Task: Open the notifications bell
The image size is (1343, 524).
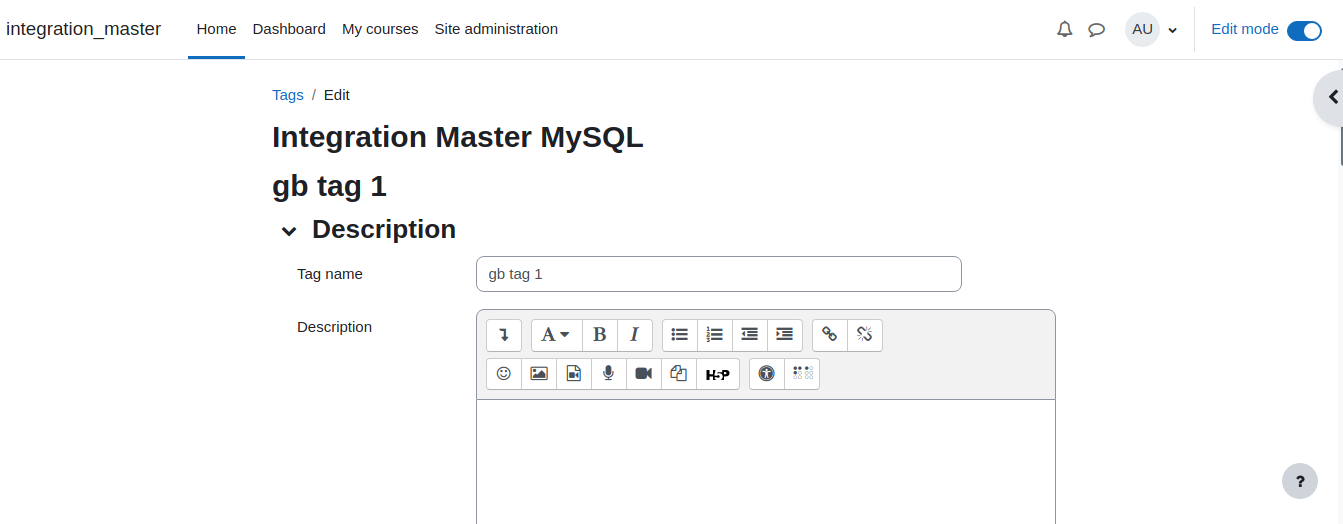Action: pyautogui.click(x=1065, y=29)
